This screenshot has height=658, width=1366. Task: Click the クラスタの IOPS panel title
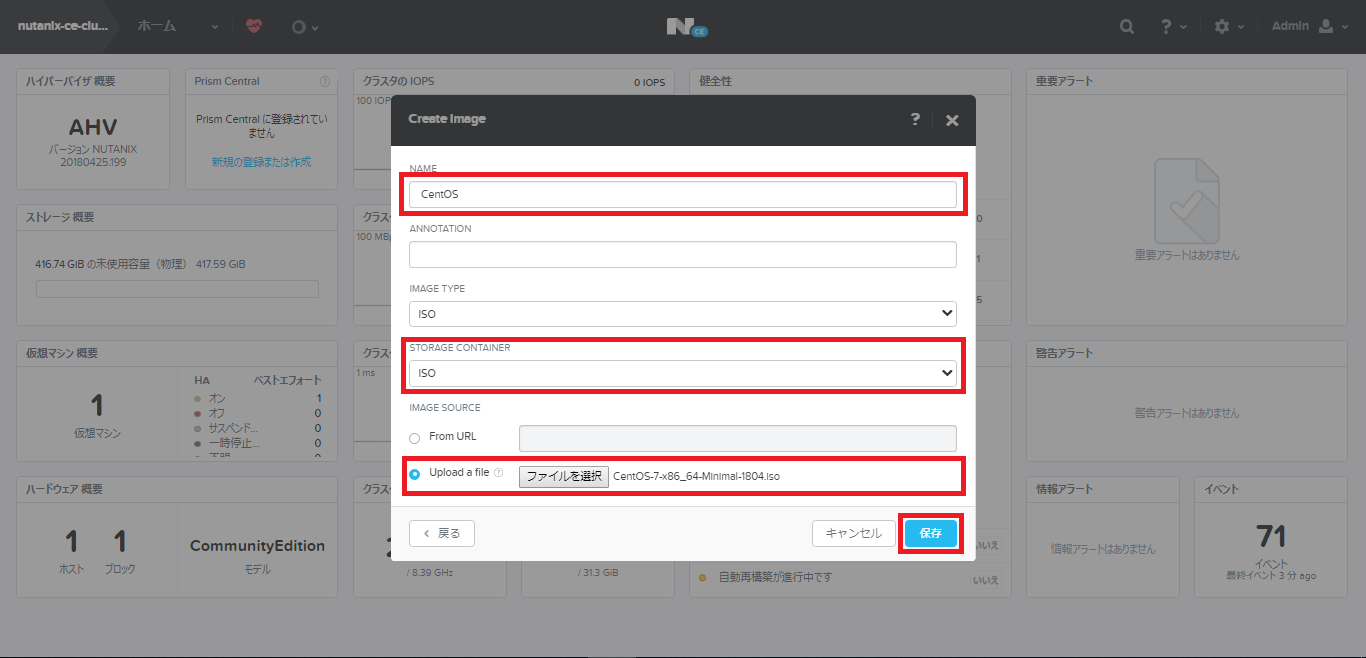coord(398,81)
